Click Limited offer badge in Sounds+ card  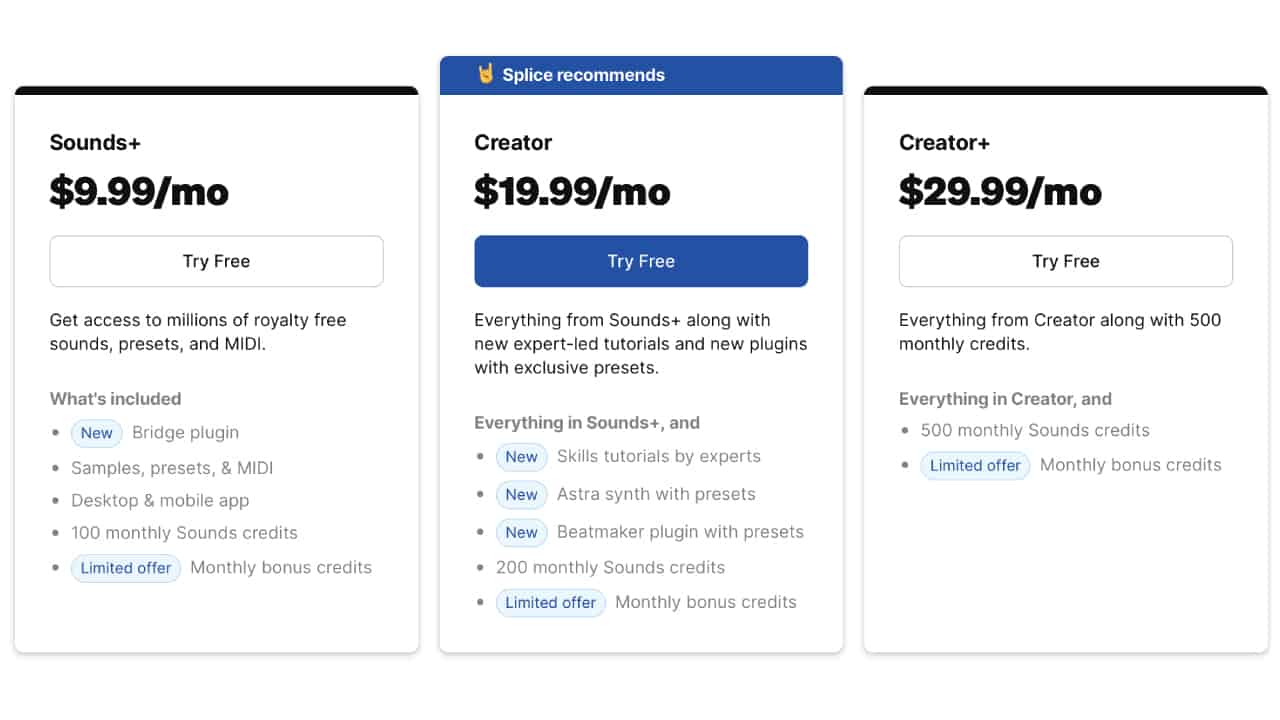pyautogui.click(x=125, y=568)
